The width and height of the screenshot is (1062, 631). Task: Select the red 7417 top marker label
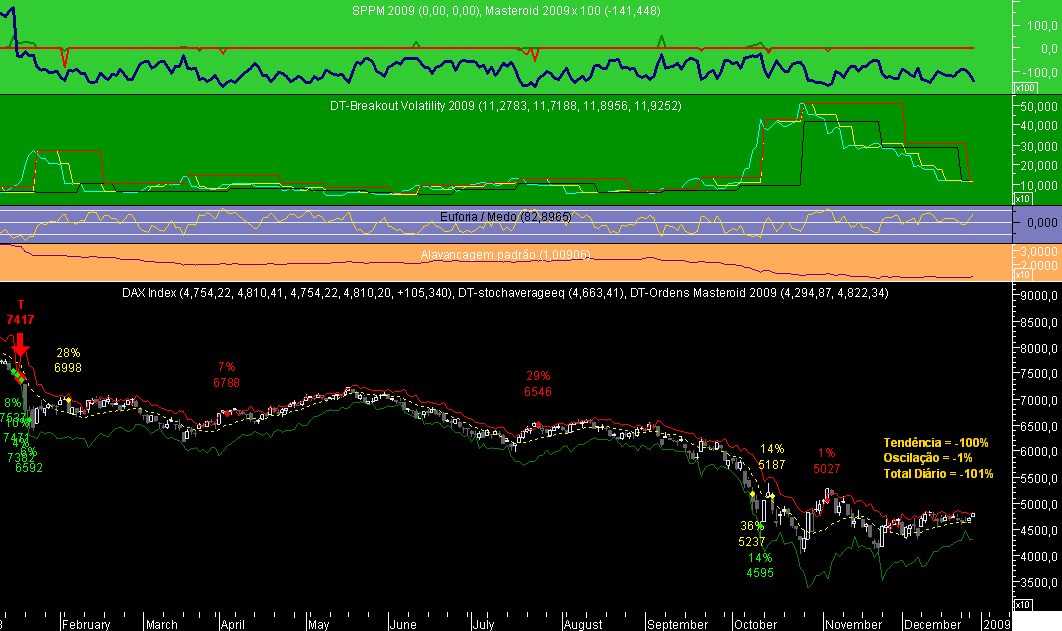click(20, 320)
